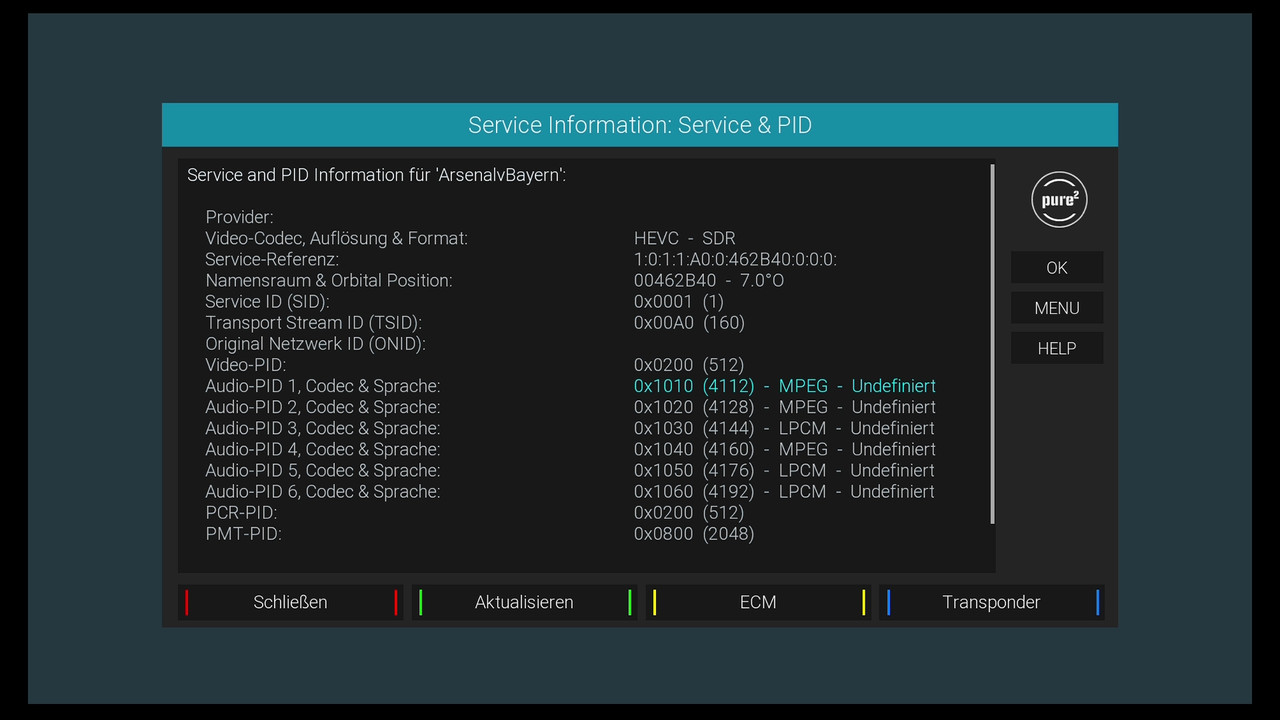This screenshot has height=720, width=1280.
Task: Click the pure² logo icon
Action: (1059, 199)
